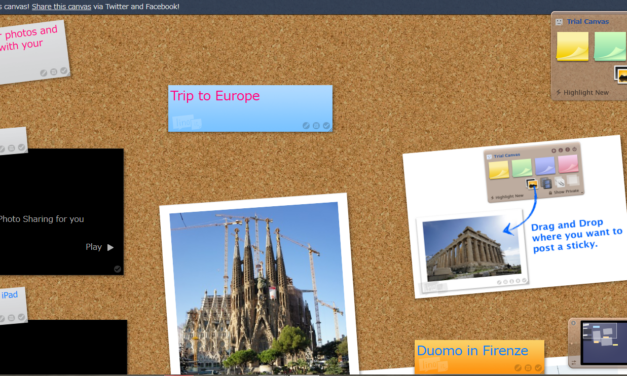Peel off the sticky above the video
627x376 pixels.
pyautogui.click(x=21, y=147)
